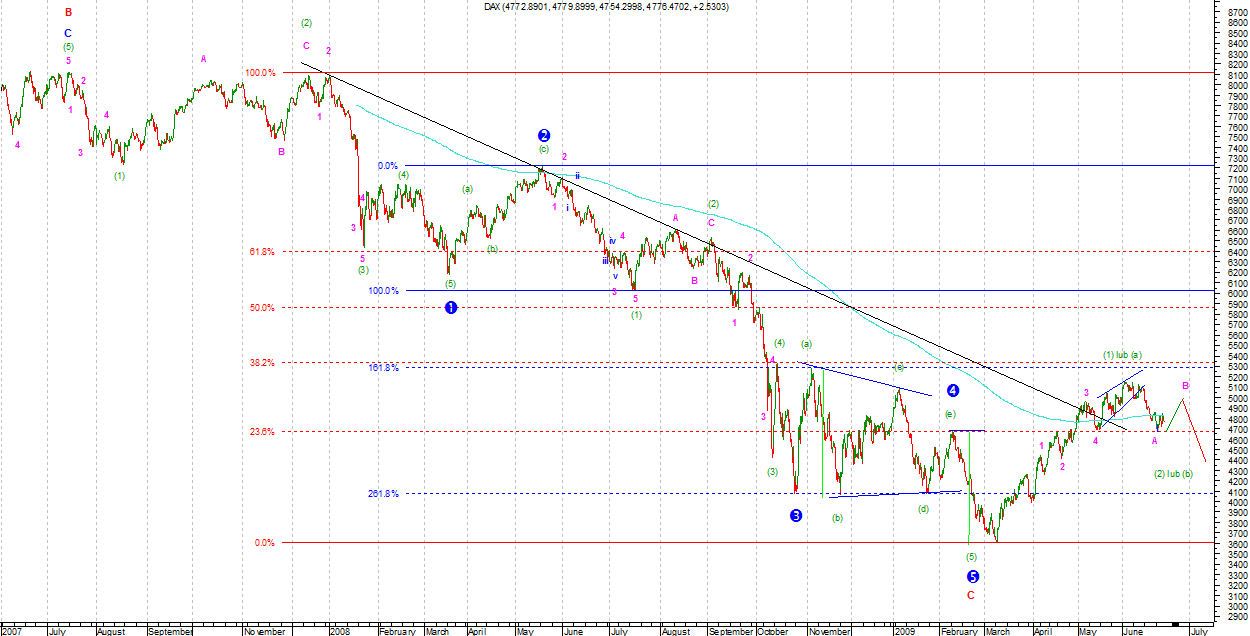Select the "(2) lub (b)" wave annotation
This screenshot has height=636, width=1250.
[x=1173, y=474]
